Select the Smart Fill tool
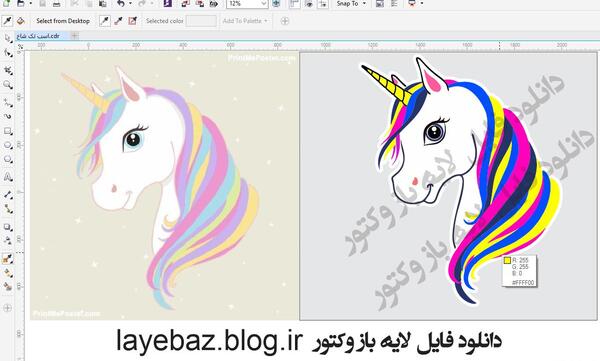The height and width of the screenshot is (361, 600). coord(8,286)
